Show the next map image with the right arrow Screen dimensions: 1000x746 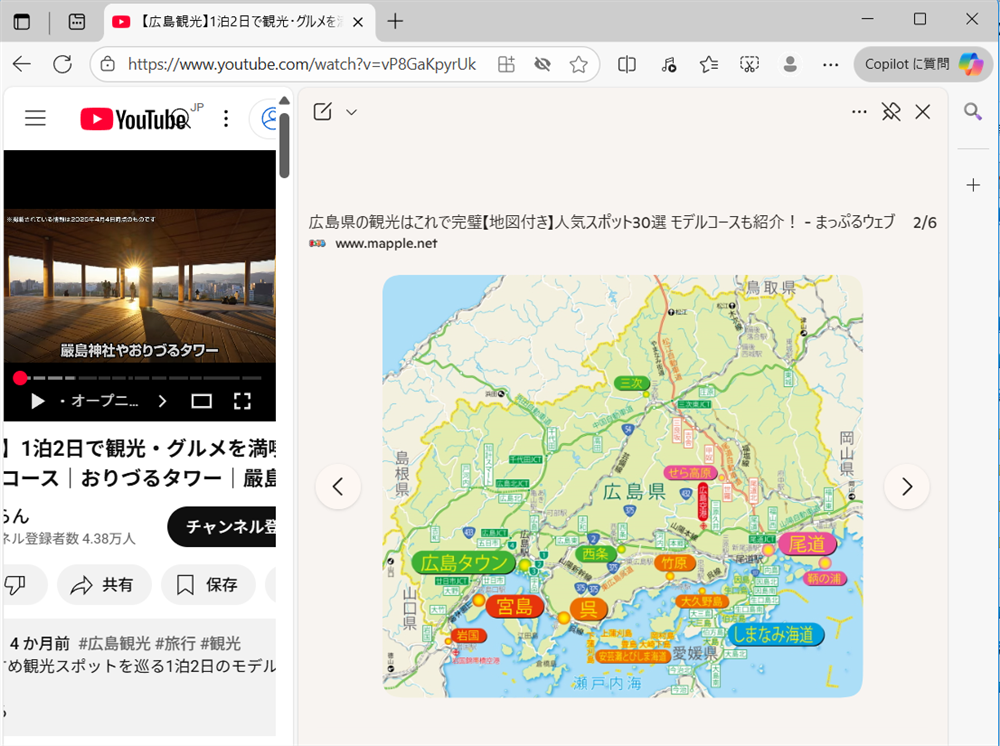(906, 487)
